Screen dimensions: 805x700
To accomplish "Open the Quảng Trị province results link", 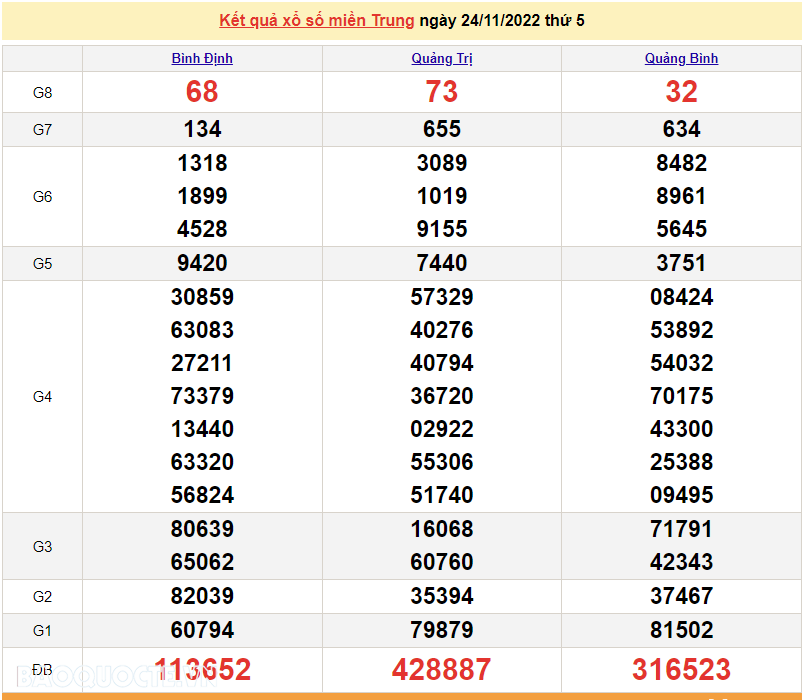I will click(x=440, y=58).
